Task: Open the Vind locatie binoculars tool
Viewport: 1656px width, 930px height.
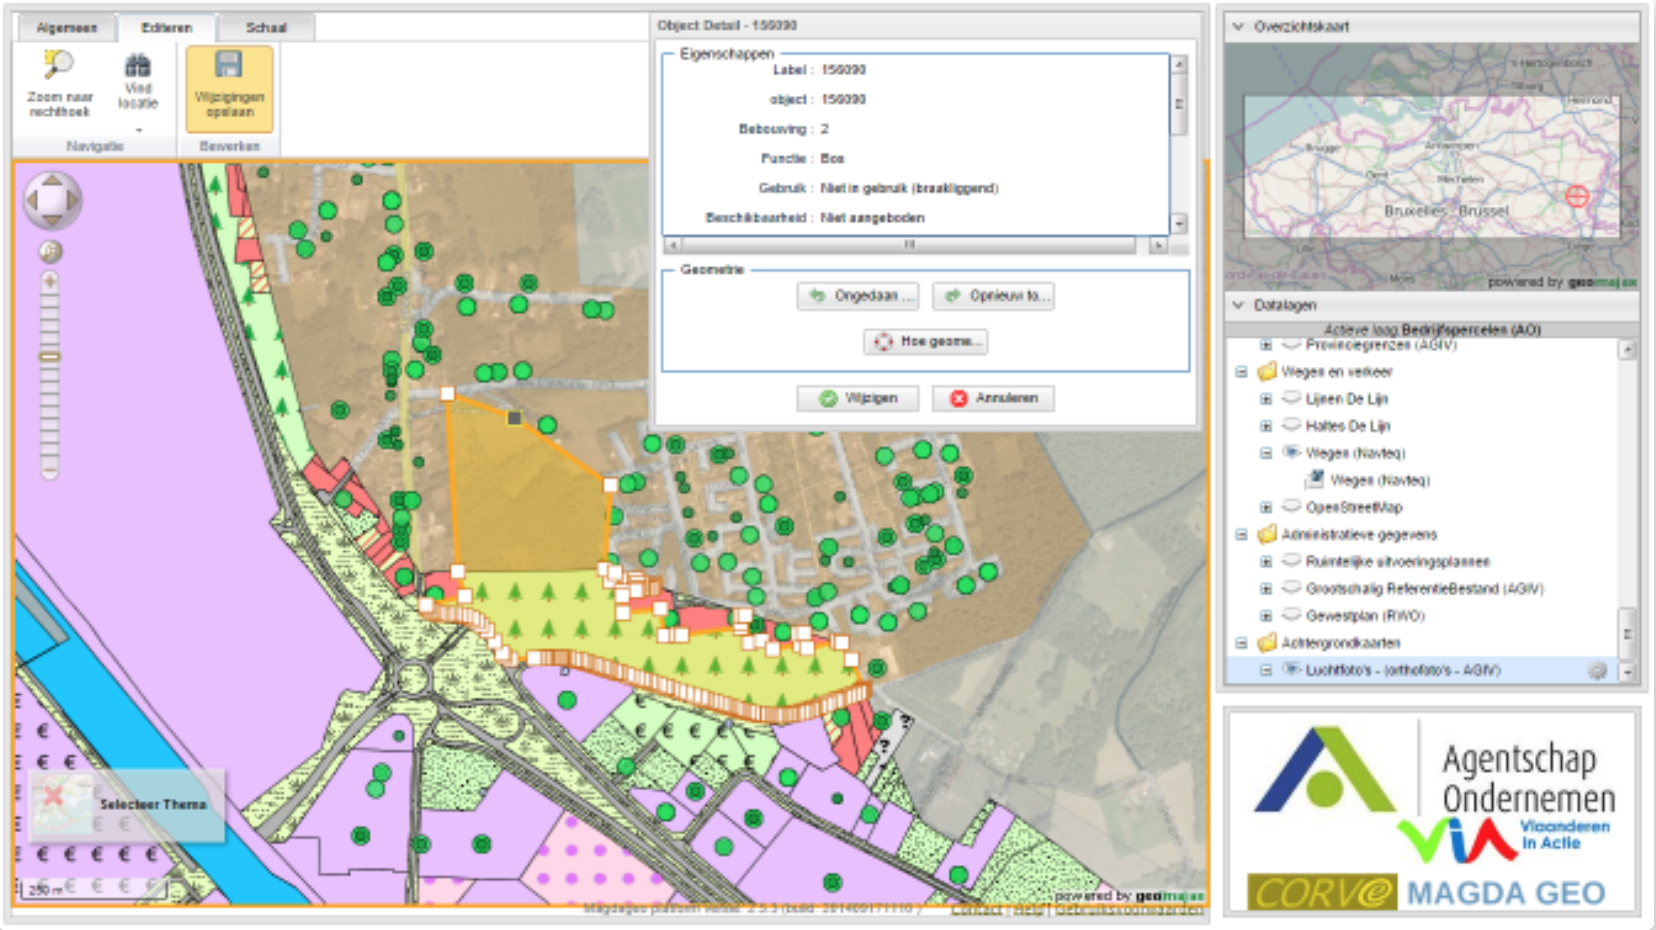Action: tap(138, 82)
